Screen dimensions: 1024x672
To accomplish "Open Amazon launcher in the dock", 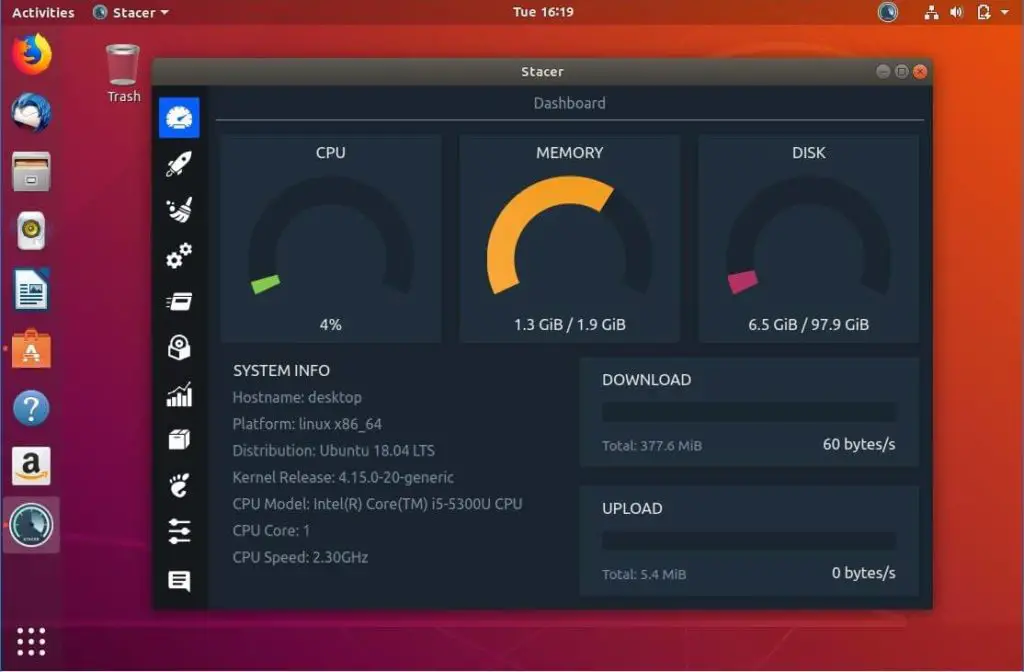I will point(31,466).
